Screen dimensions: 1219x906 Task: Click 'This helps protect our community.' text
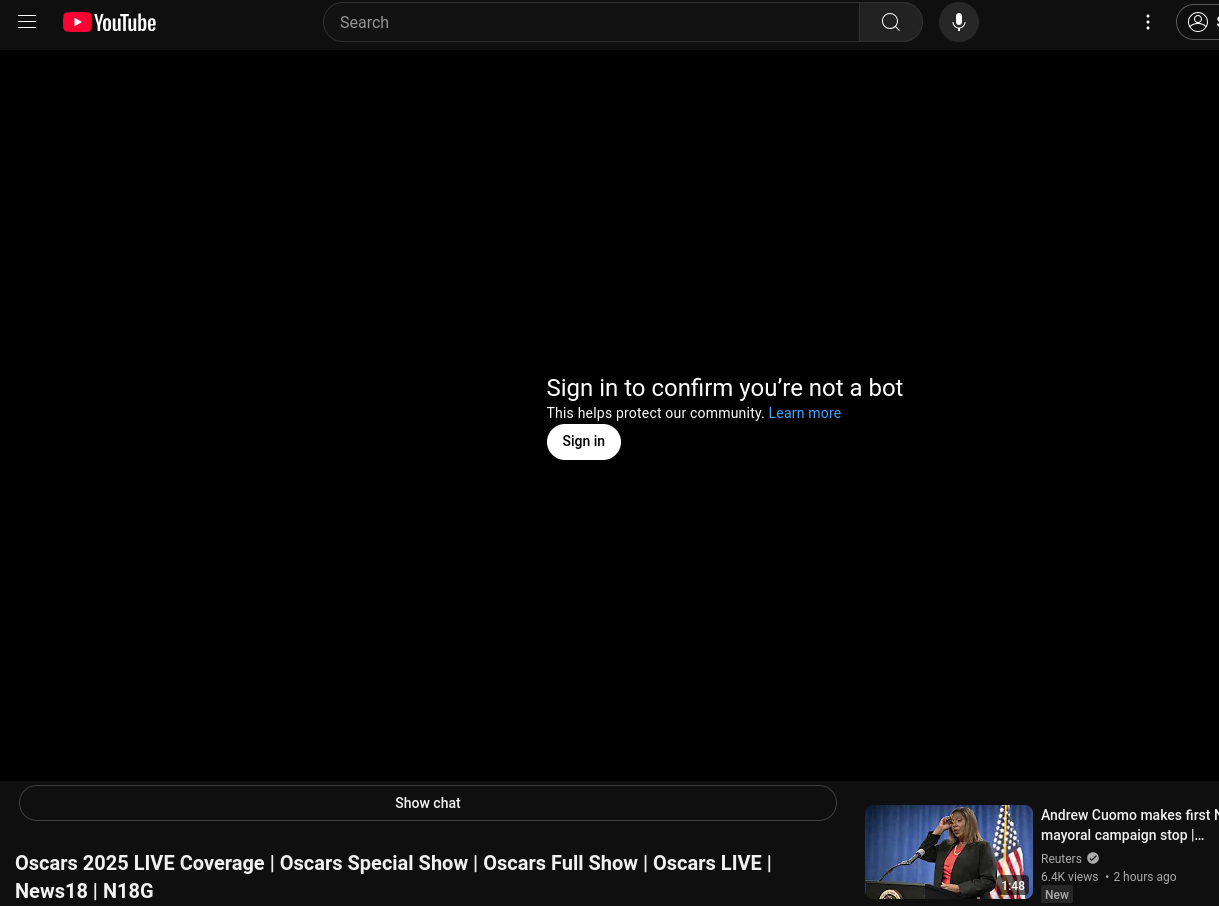point(656,413)
